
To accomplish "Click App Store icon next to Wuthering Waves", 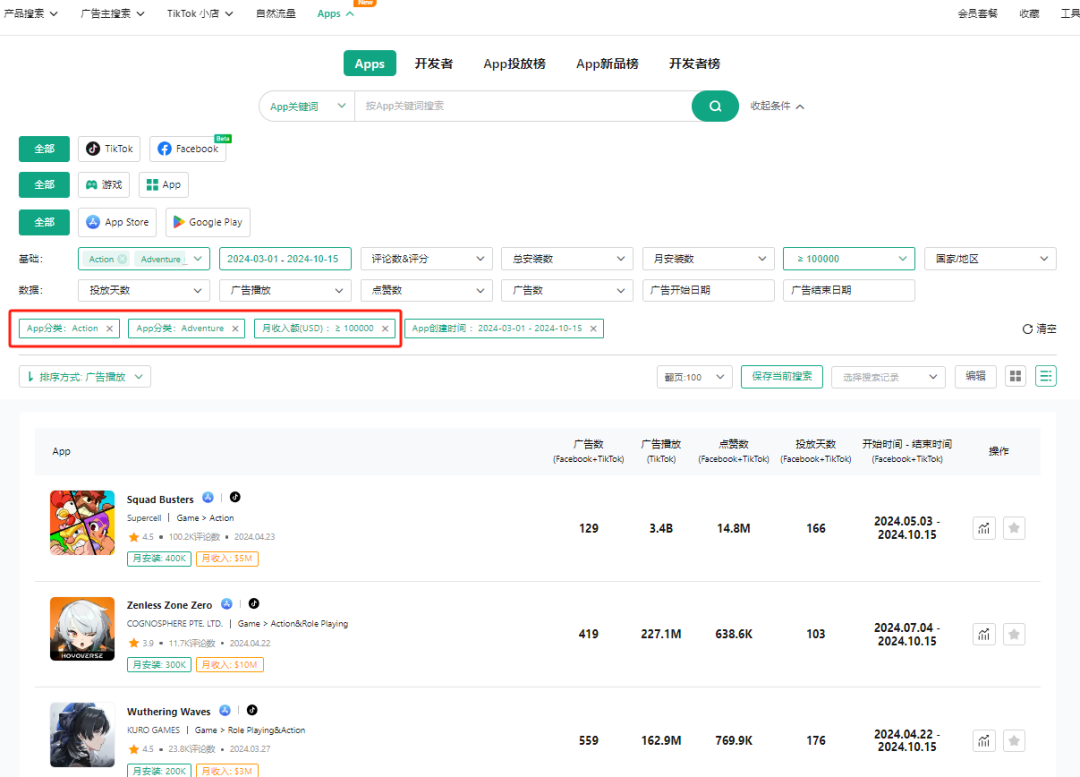I will (225, 710).
